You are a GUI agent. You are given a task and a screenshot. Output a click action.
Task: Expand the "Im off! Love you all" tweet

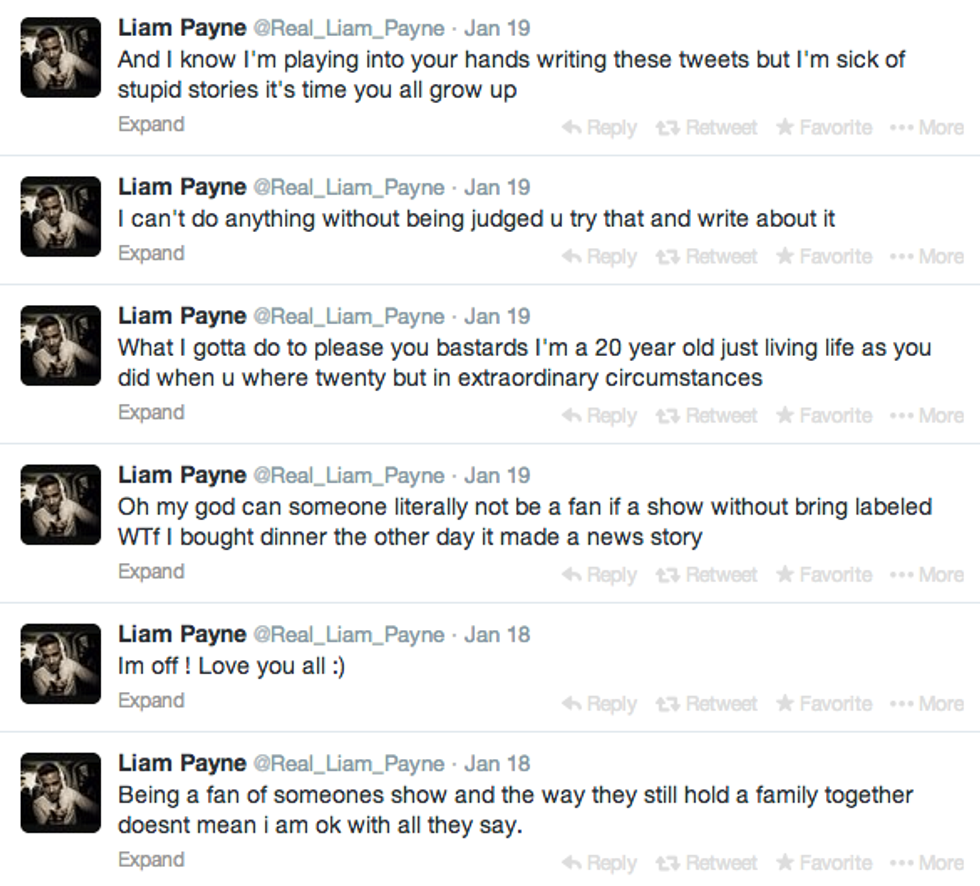(x=150, y=701)
